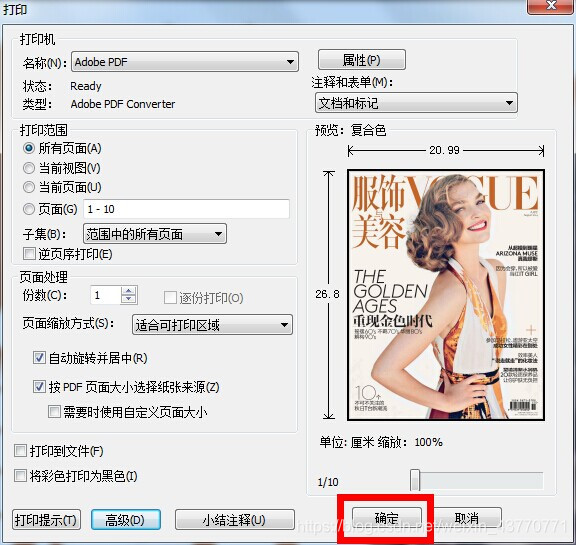
Task: Click the 确定 OK button
Action: coord(387,518)
